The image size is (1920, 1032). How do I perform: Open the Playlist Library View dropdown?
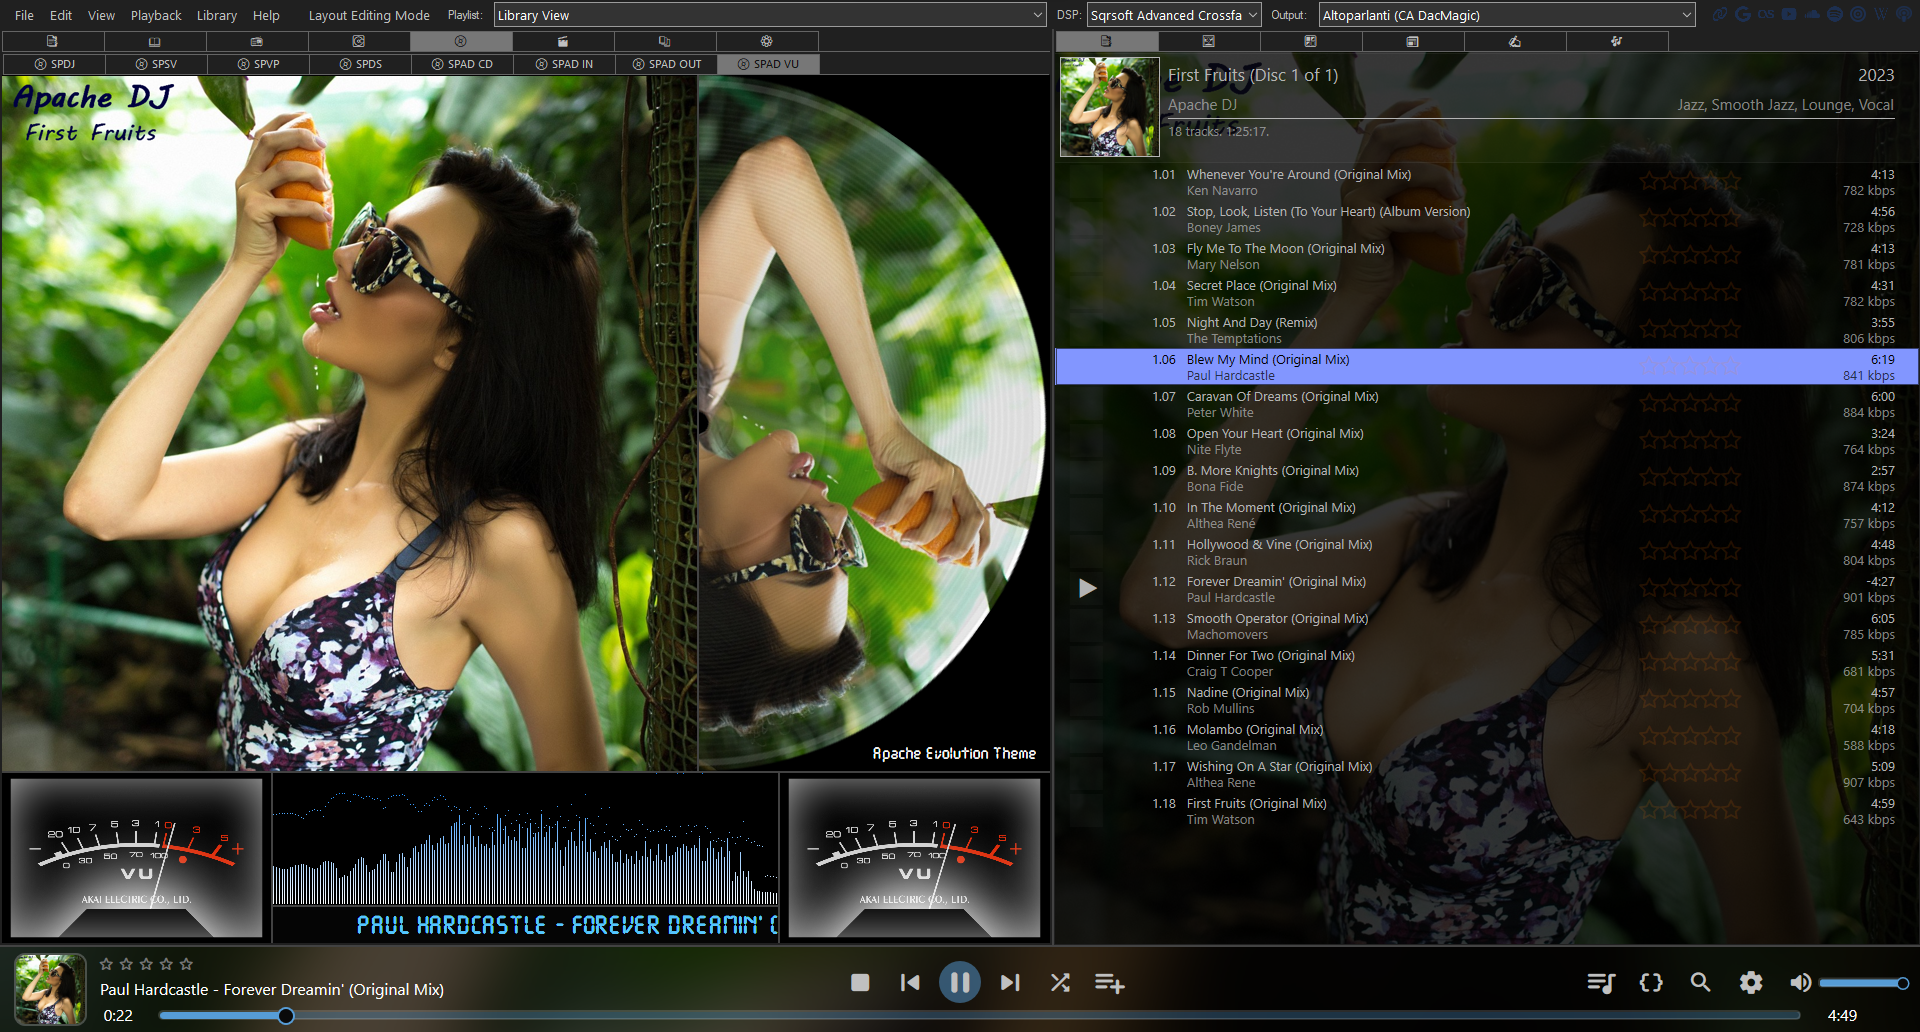point(770,15)
